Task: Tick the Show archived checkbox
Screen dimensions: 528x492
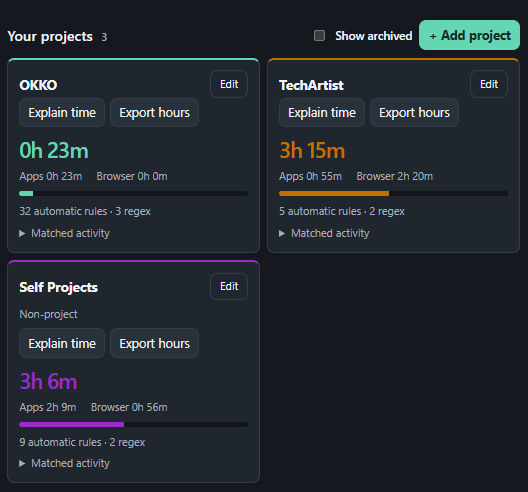Action: click(319, 35)
